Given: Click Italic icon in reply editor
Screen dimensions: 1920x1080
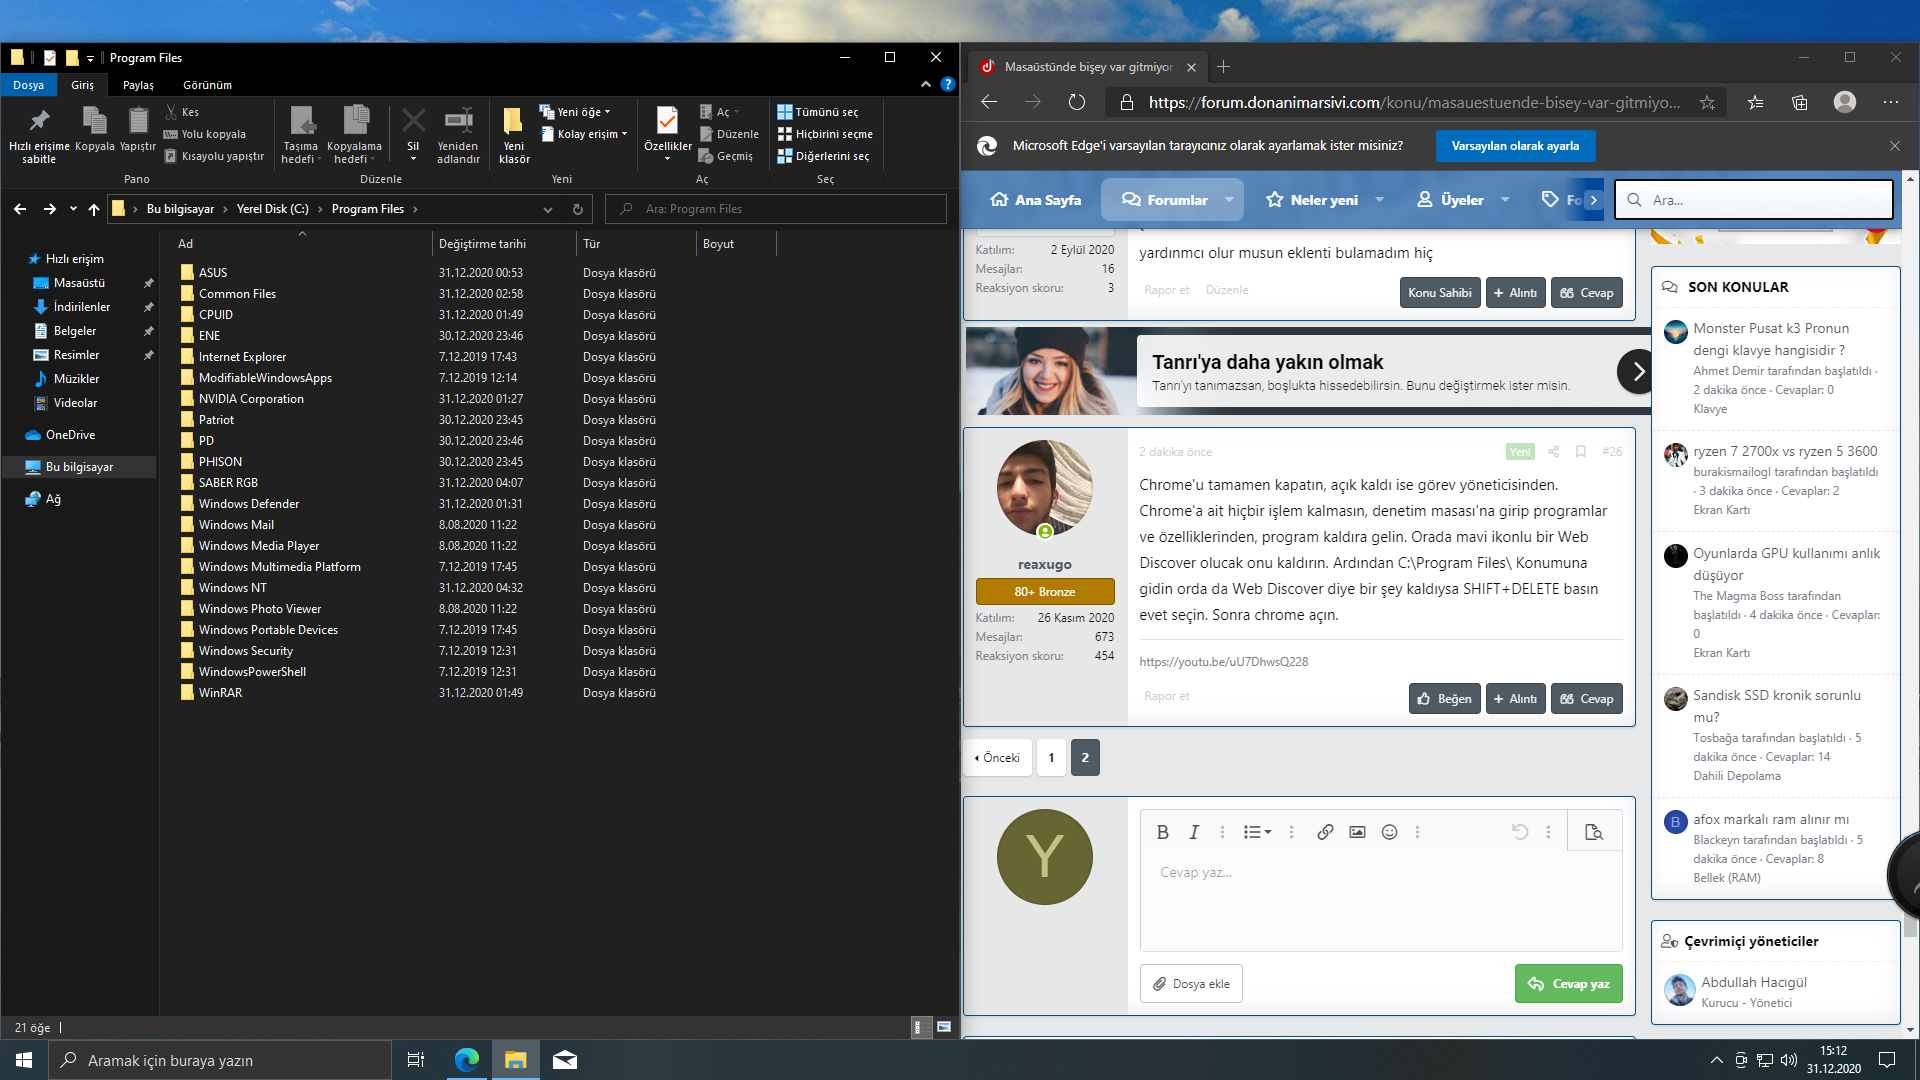Looking at the screenshot, I should pos(1193,832).
